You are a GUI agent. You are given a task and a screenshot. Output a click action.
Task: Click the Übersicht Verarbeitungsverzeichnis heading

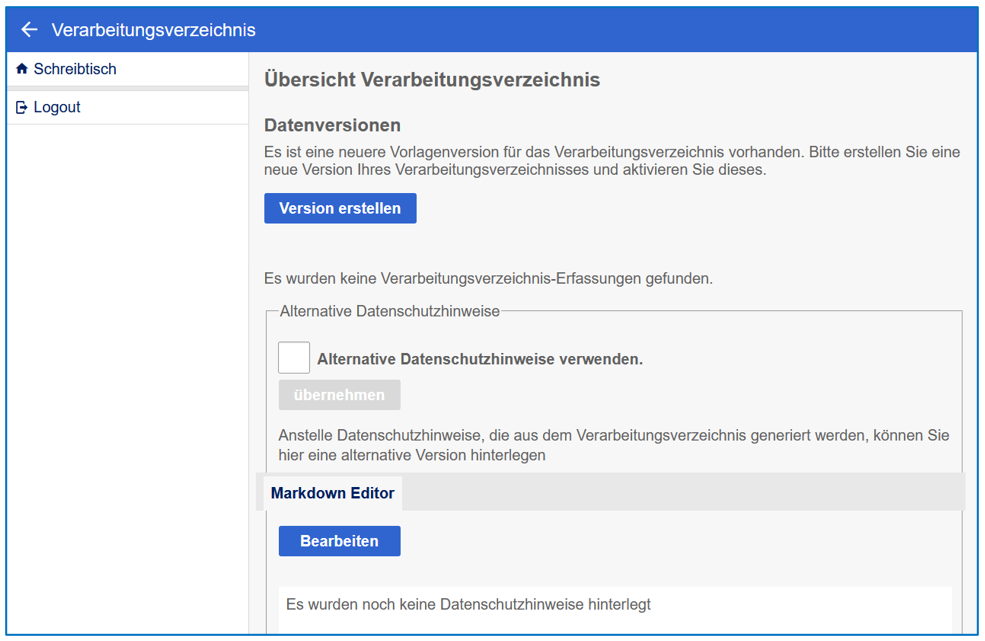click(432, 80)
